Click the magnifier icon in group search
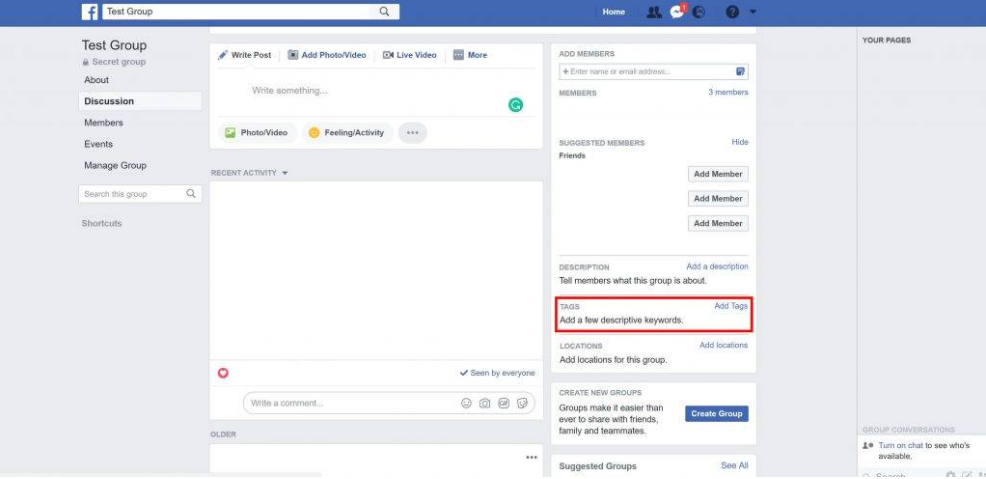 (191, 194)
